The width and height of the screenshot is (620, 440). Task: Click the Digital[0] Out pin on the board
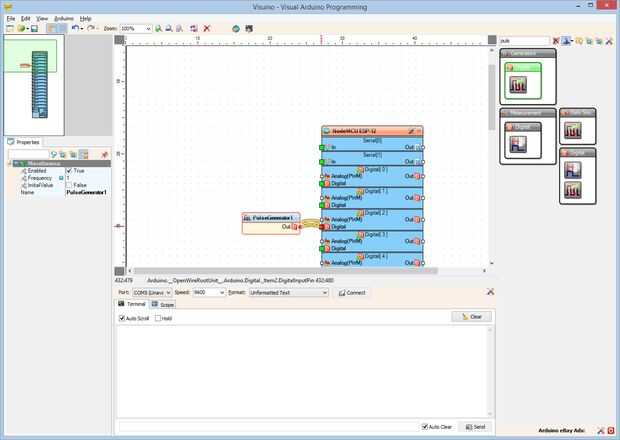tap(423, 176)
